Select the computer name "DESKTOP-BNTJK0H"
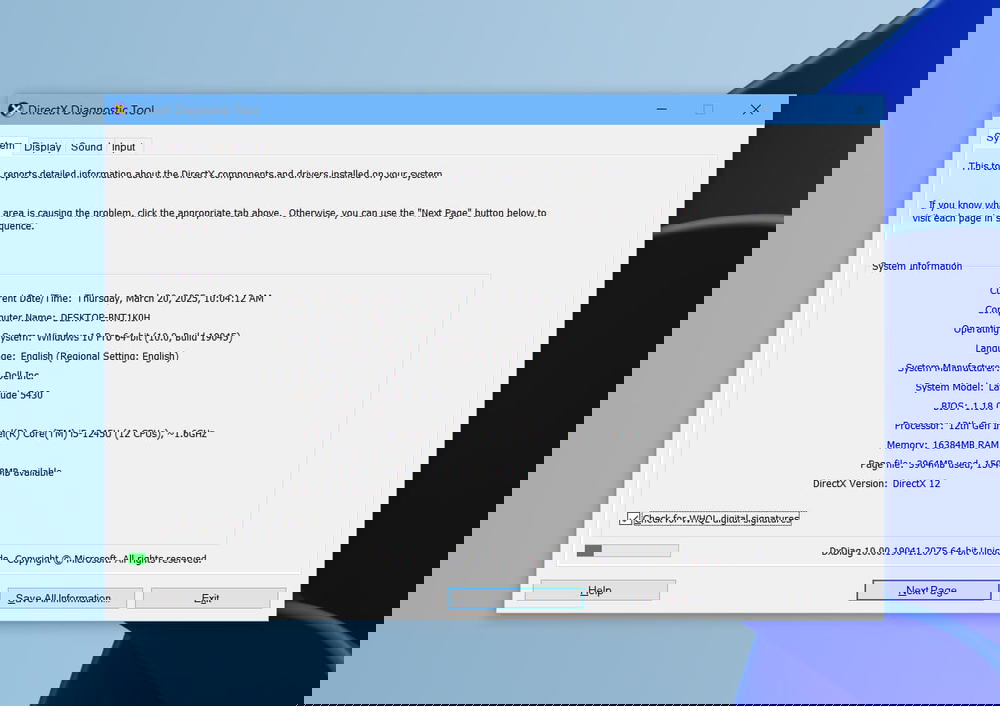Viewport: 1000px width, 706px height. 105,318
